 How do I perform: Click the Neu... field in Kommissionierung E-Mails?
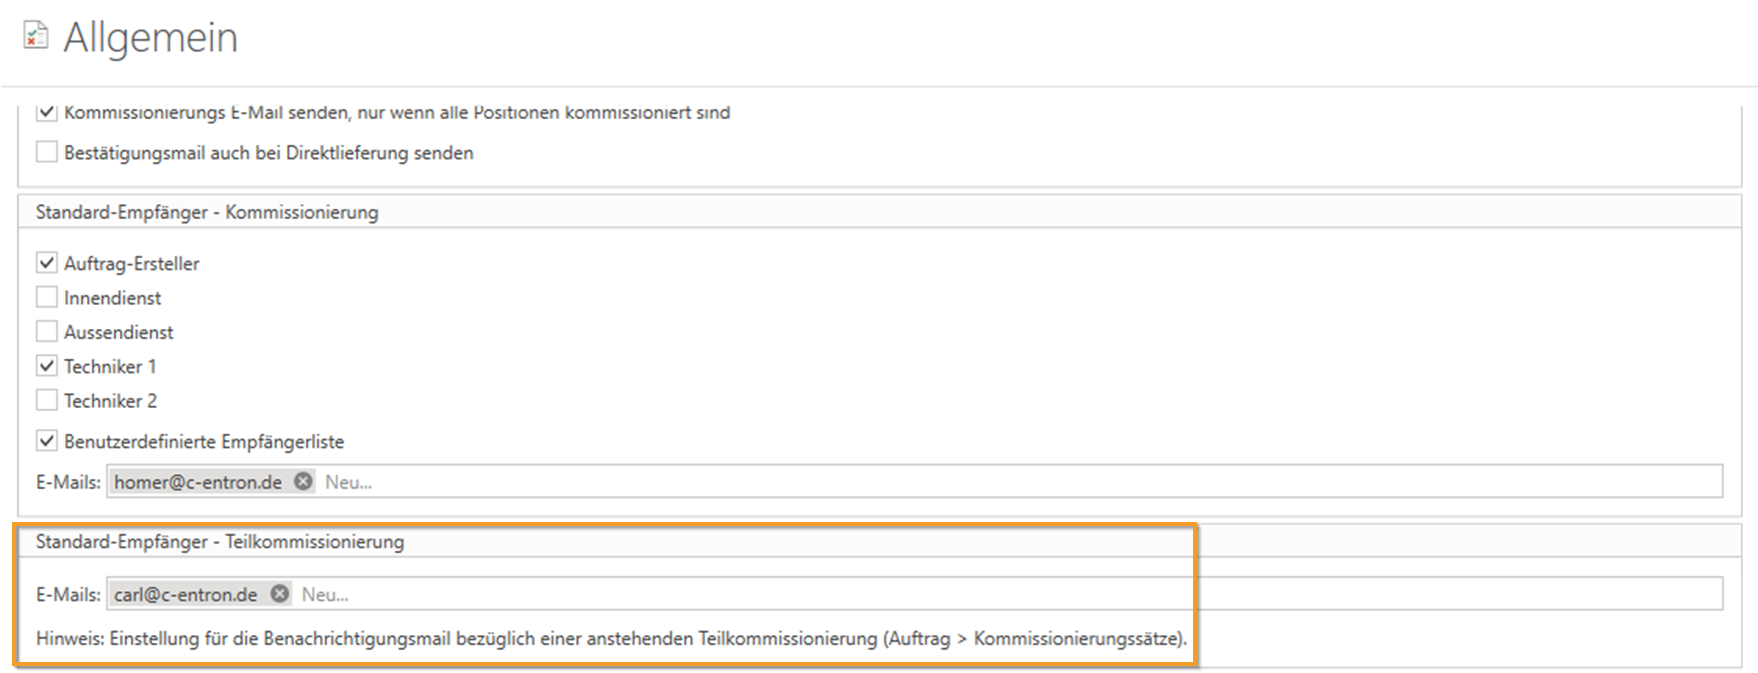pos(1000,482)
